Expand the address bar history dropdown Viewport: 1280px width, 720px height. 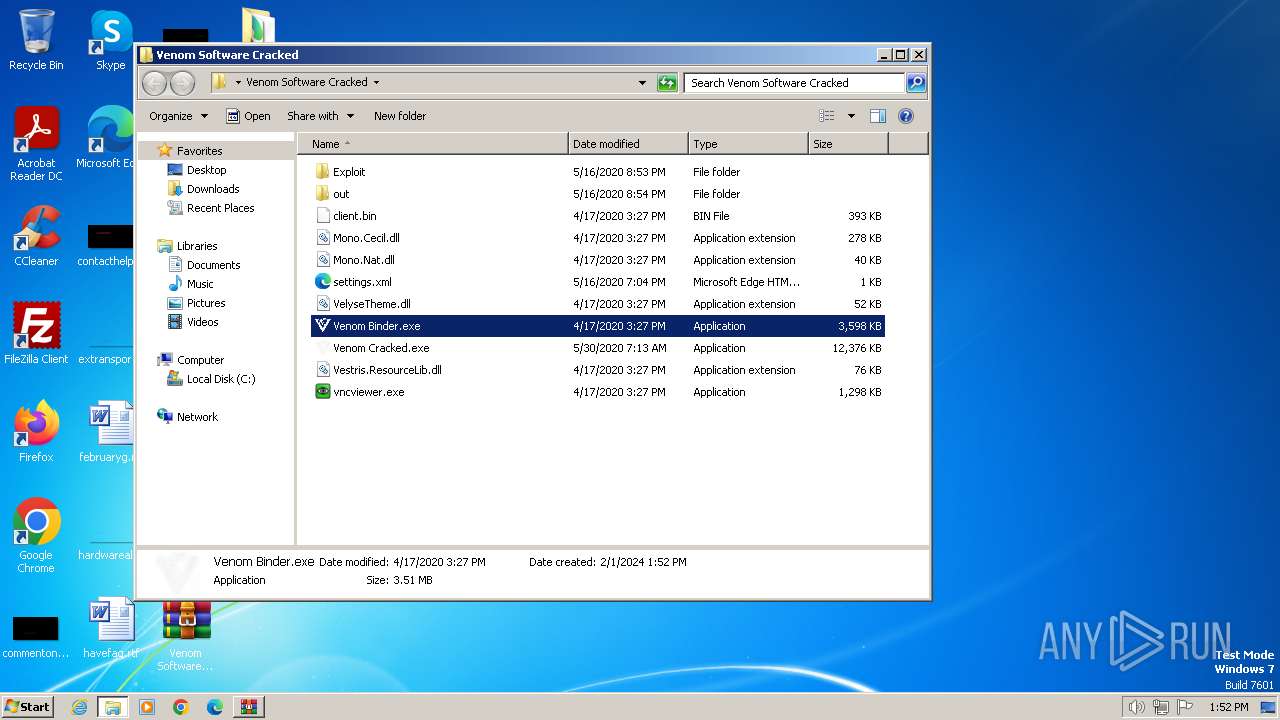point(642,83)
